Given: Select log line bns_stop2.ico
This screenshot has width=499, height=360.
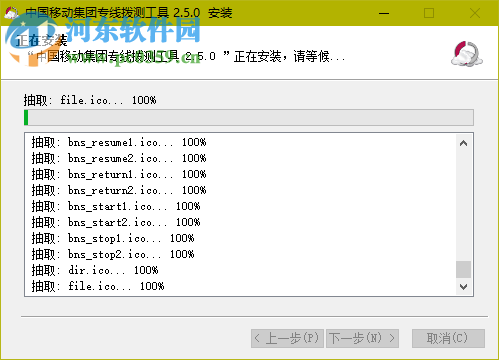Looking at the screenshot, I should (x=113, y=254).
